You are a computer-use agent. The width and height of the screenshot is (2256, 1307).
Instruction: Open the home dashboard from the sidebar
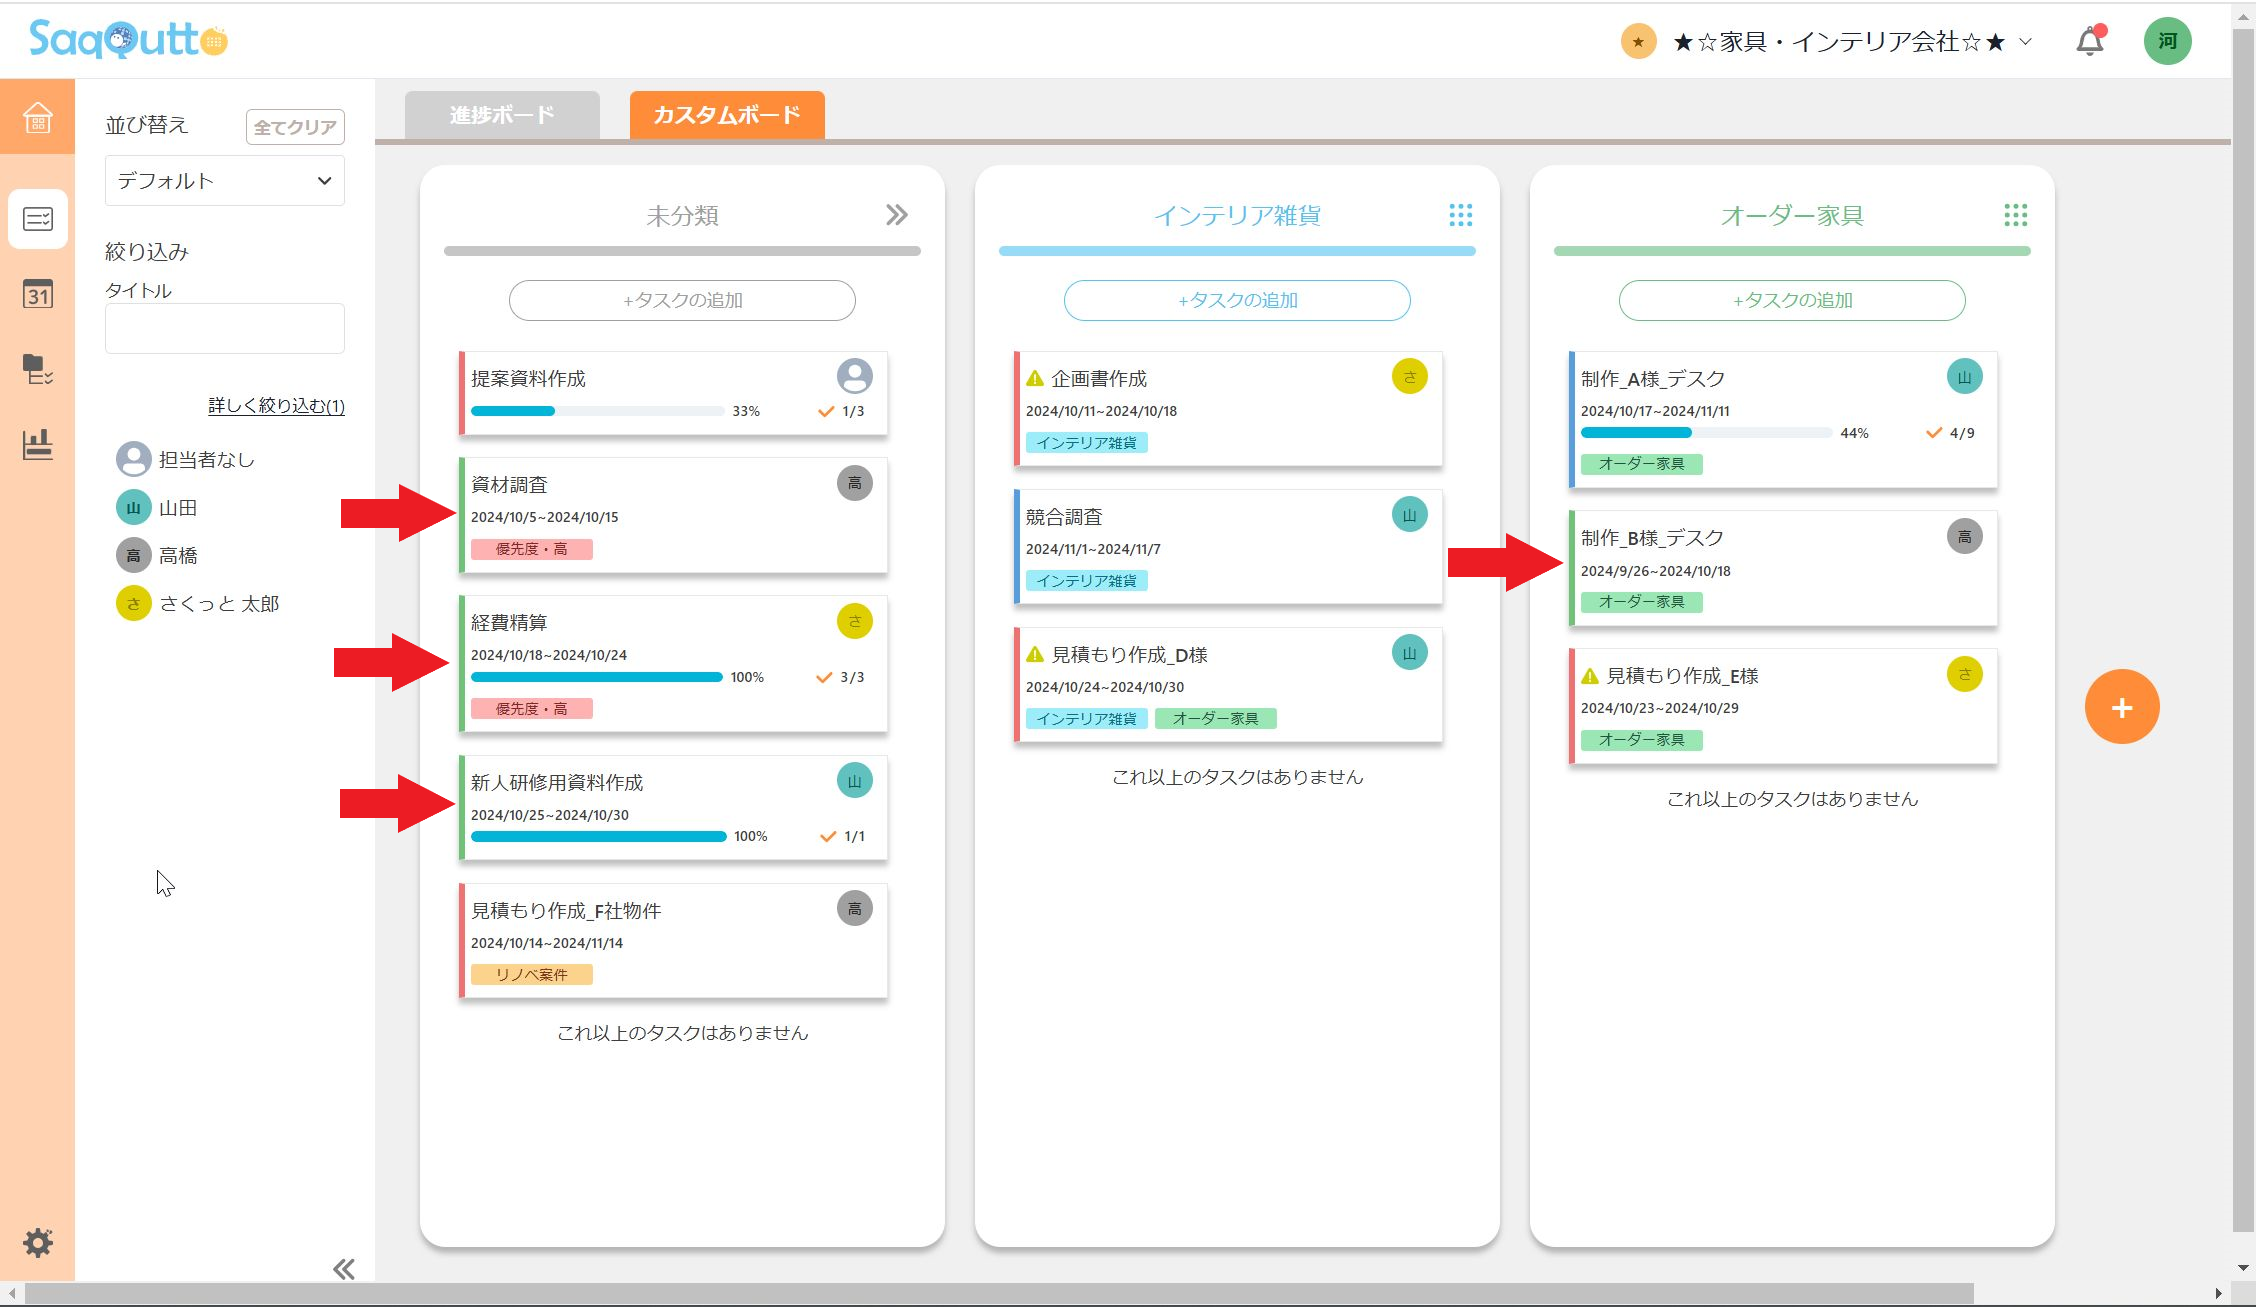coord(37,118)
